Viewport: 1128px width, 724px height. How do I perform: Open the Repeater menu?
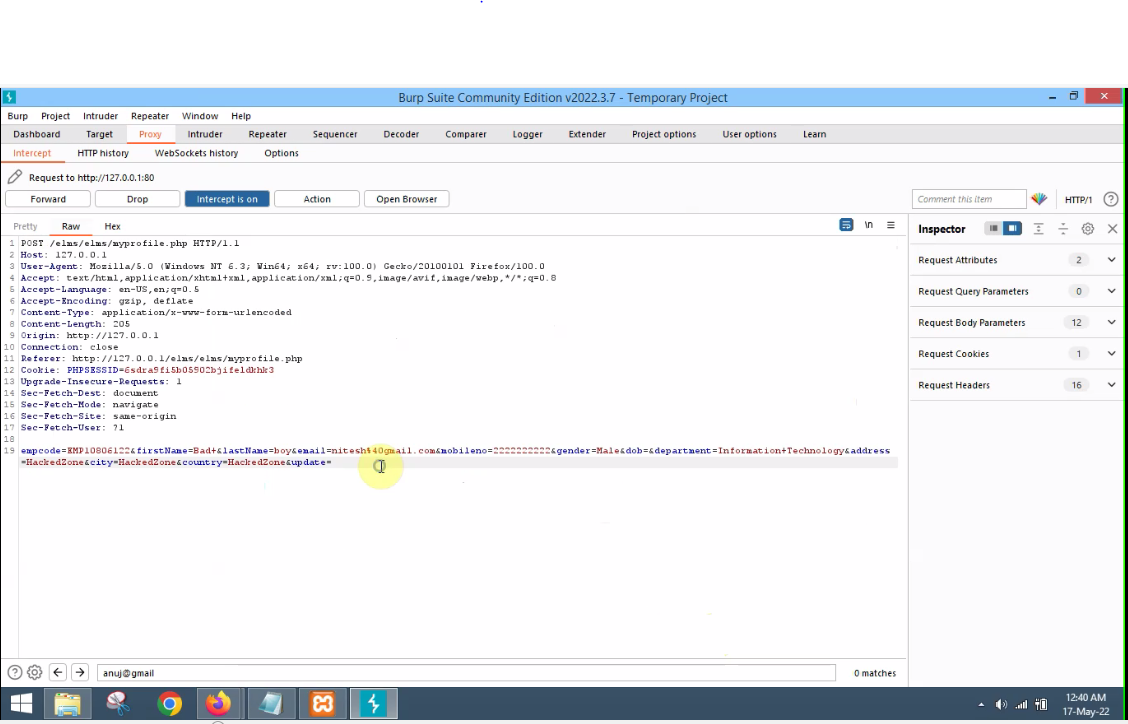point(149,115)
